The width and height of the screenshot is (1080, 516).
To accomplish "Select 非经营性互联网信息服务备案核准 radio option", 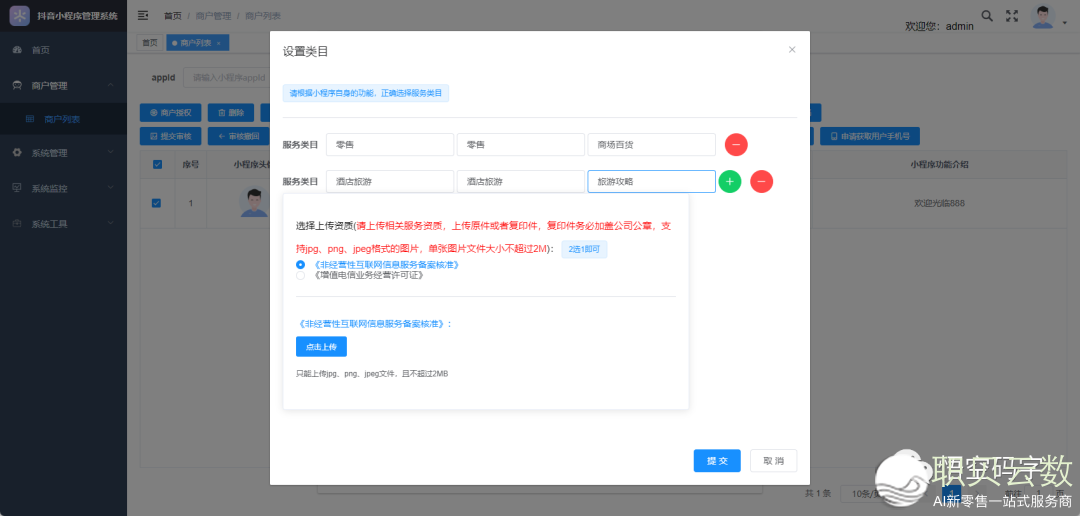I will (x=300, y=265).
